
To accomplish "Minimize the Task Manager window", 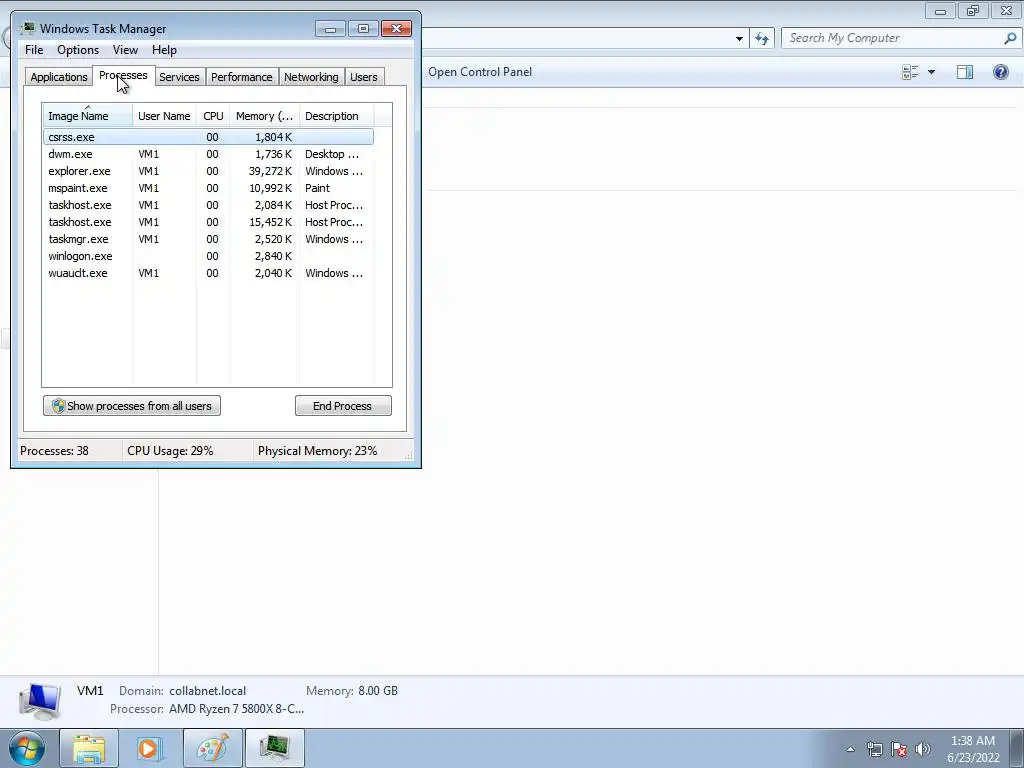I will coord(330,29).
